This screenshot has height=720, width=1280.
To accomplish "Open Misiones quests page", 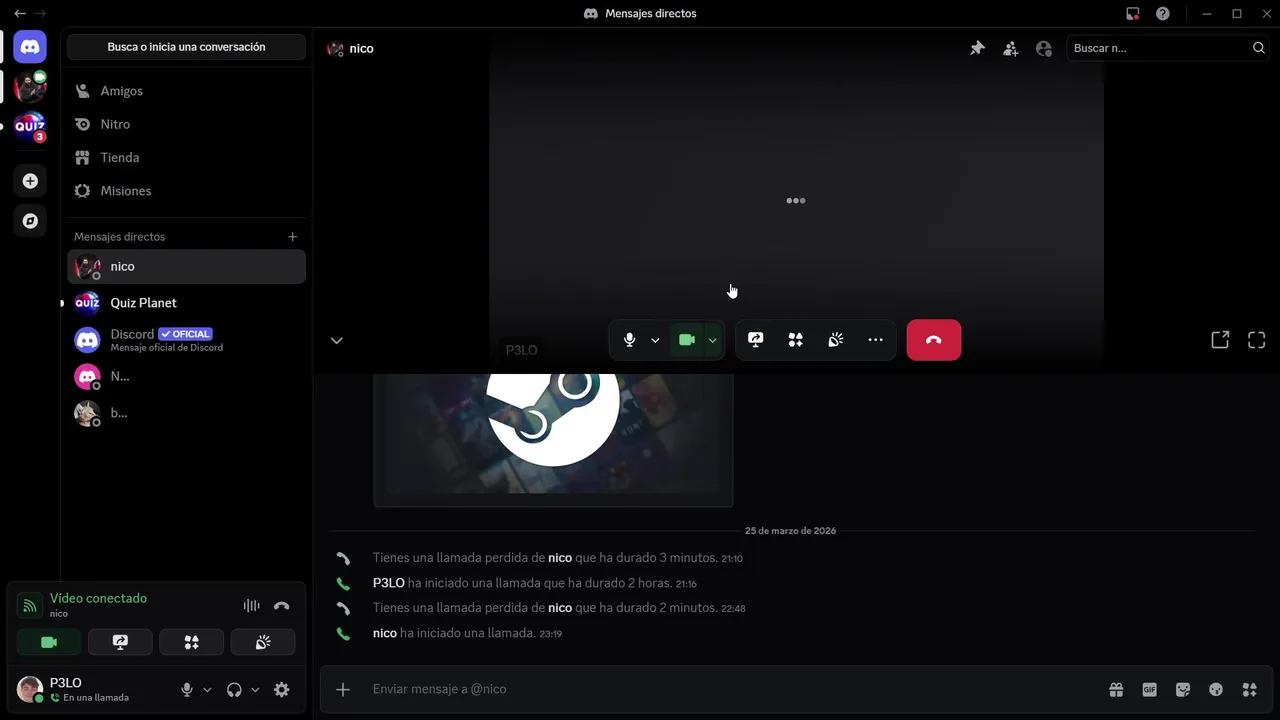I will (186, 191).
